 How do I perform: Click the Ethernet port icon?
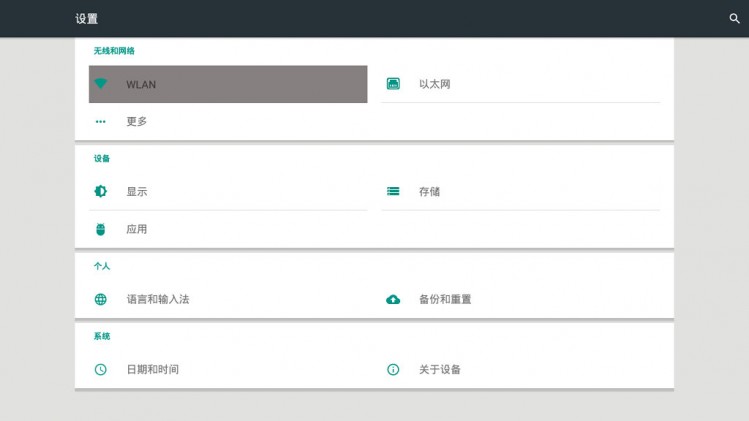[393, 84]
